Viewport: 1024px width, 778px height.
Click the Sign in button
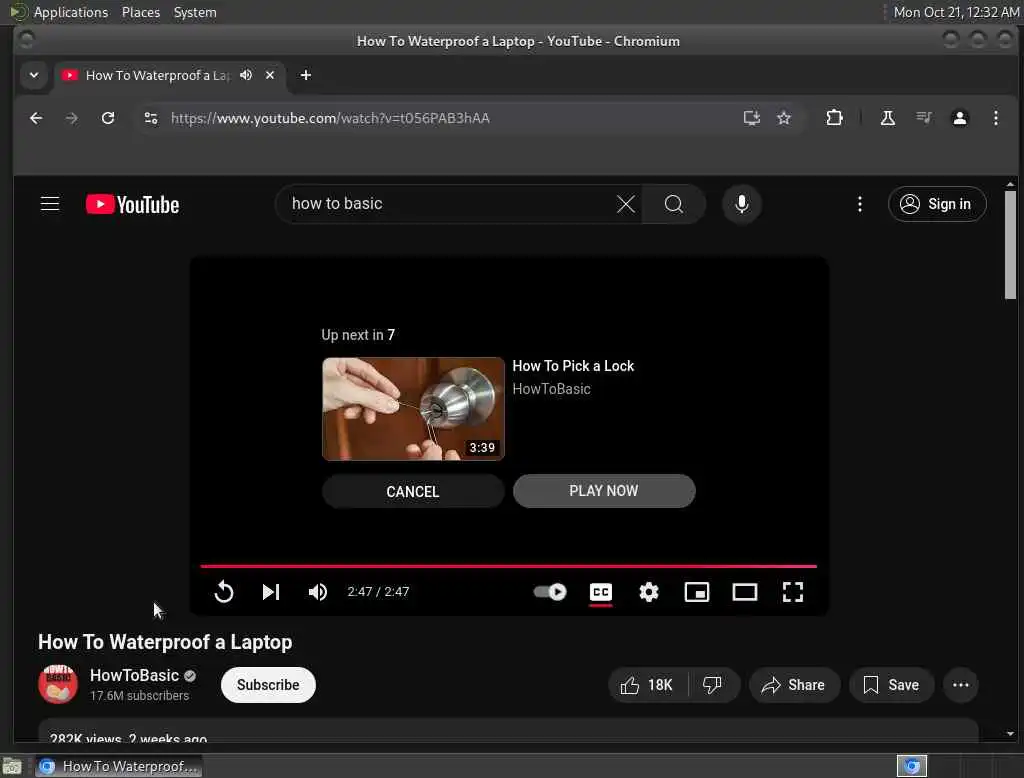click(936, 204)
